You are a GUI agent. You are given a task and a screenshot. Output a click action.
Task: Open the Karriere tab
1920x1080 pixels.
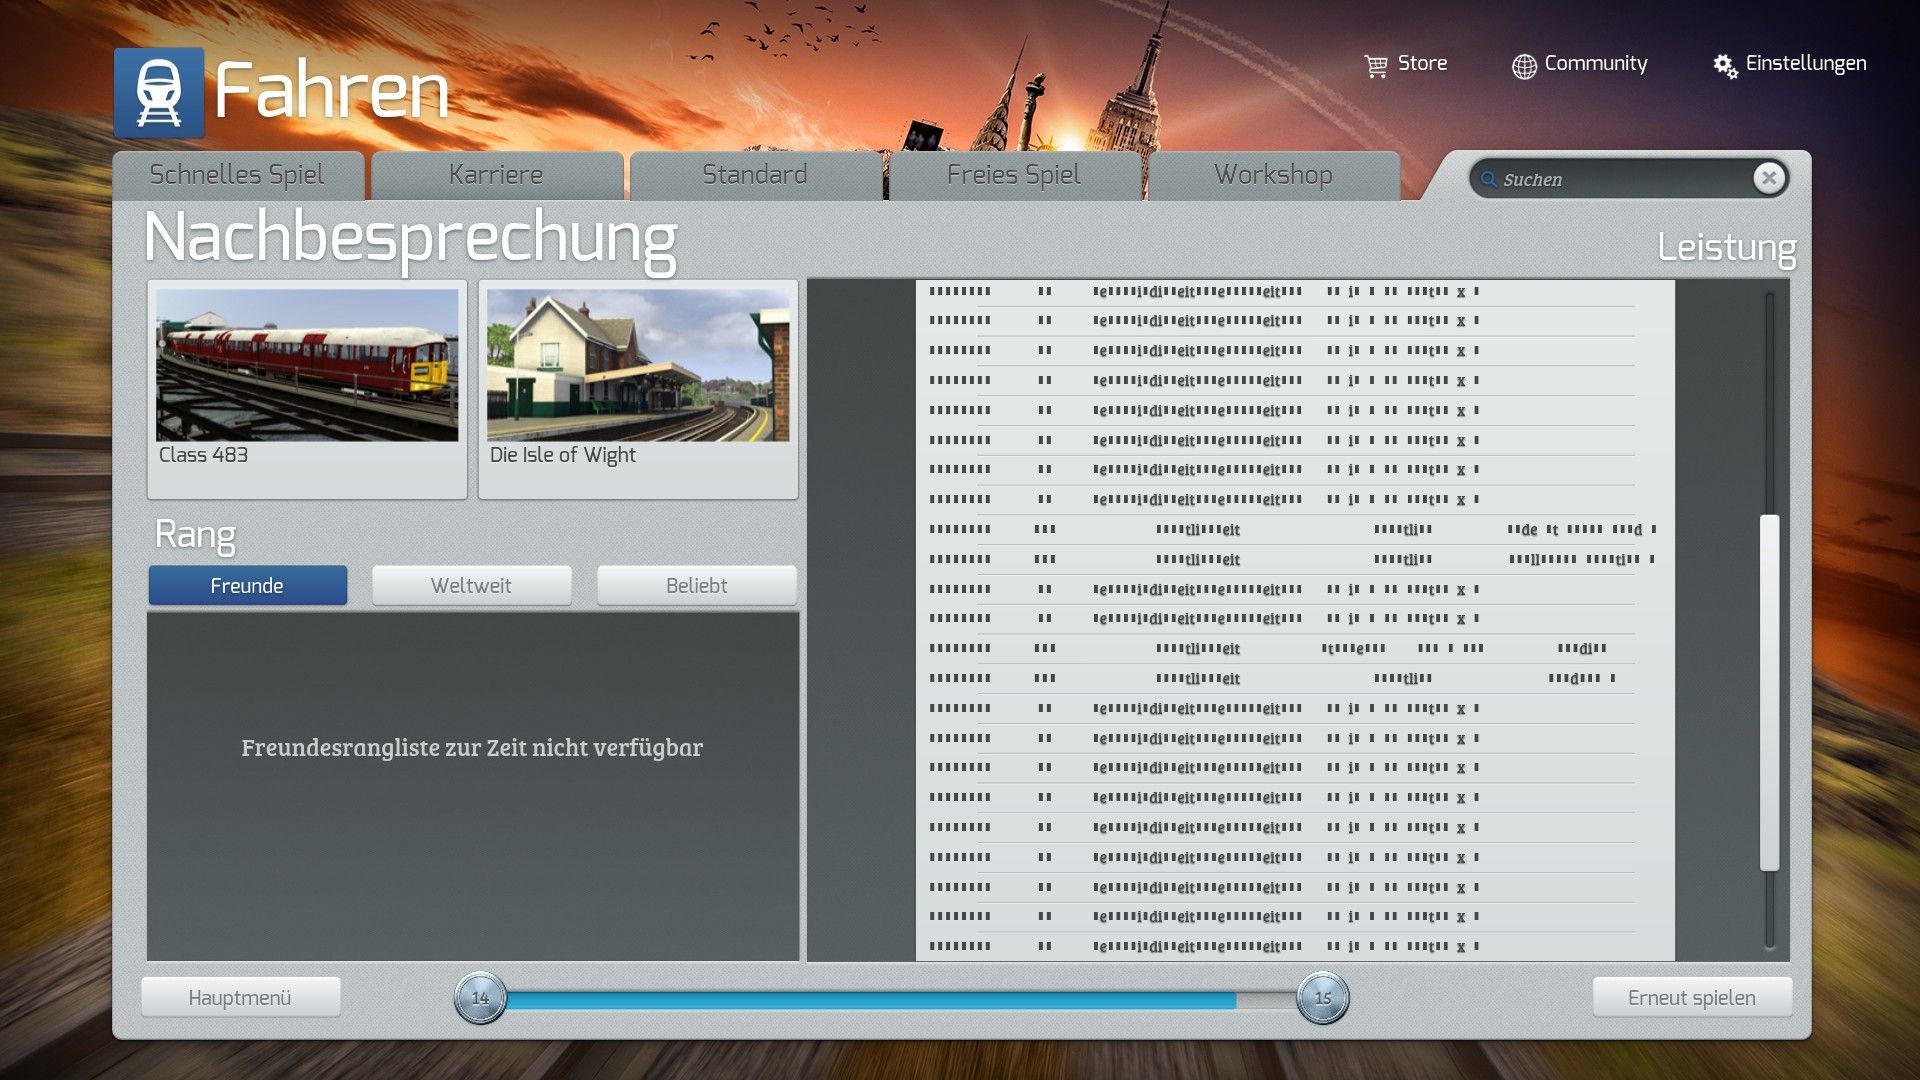pos(496,175)
